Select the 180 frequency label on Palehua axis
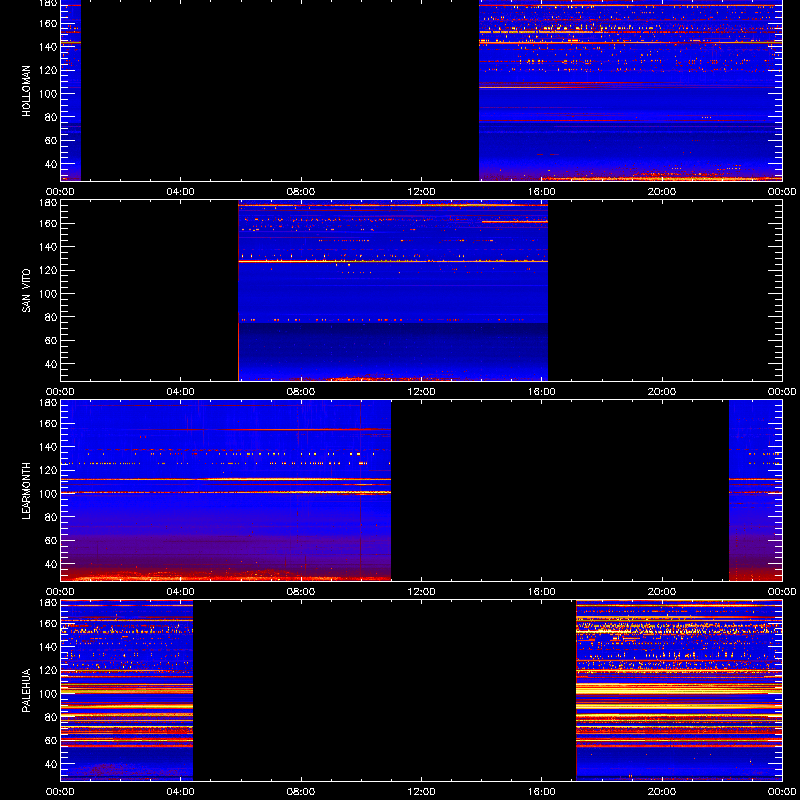This screenshot has height=800, width=800. pyautogui.click(x=48, y=603)
